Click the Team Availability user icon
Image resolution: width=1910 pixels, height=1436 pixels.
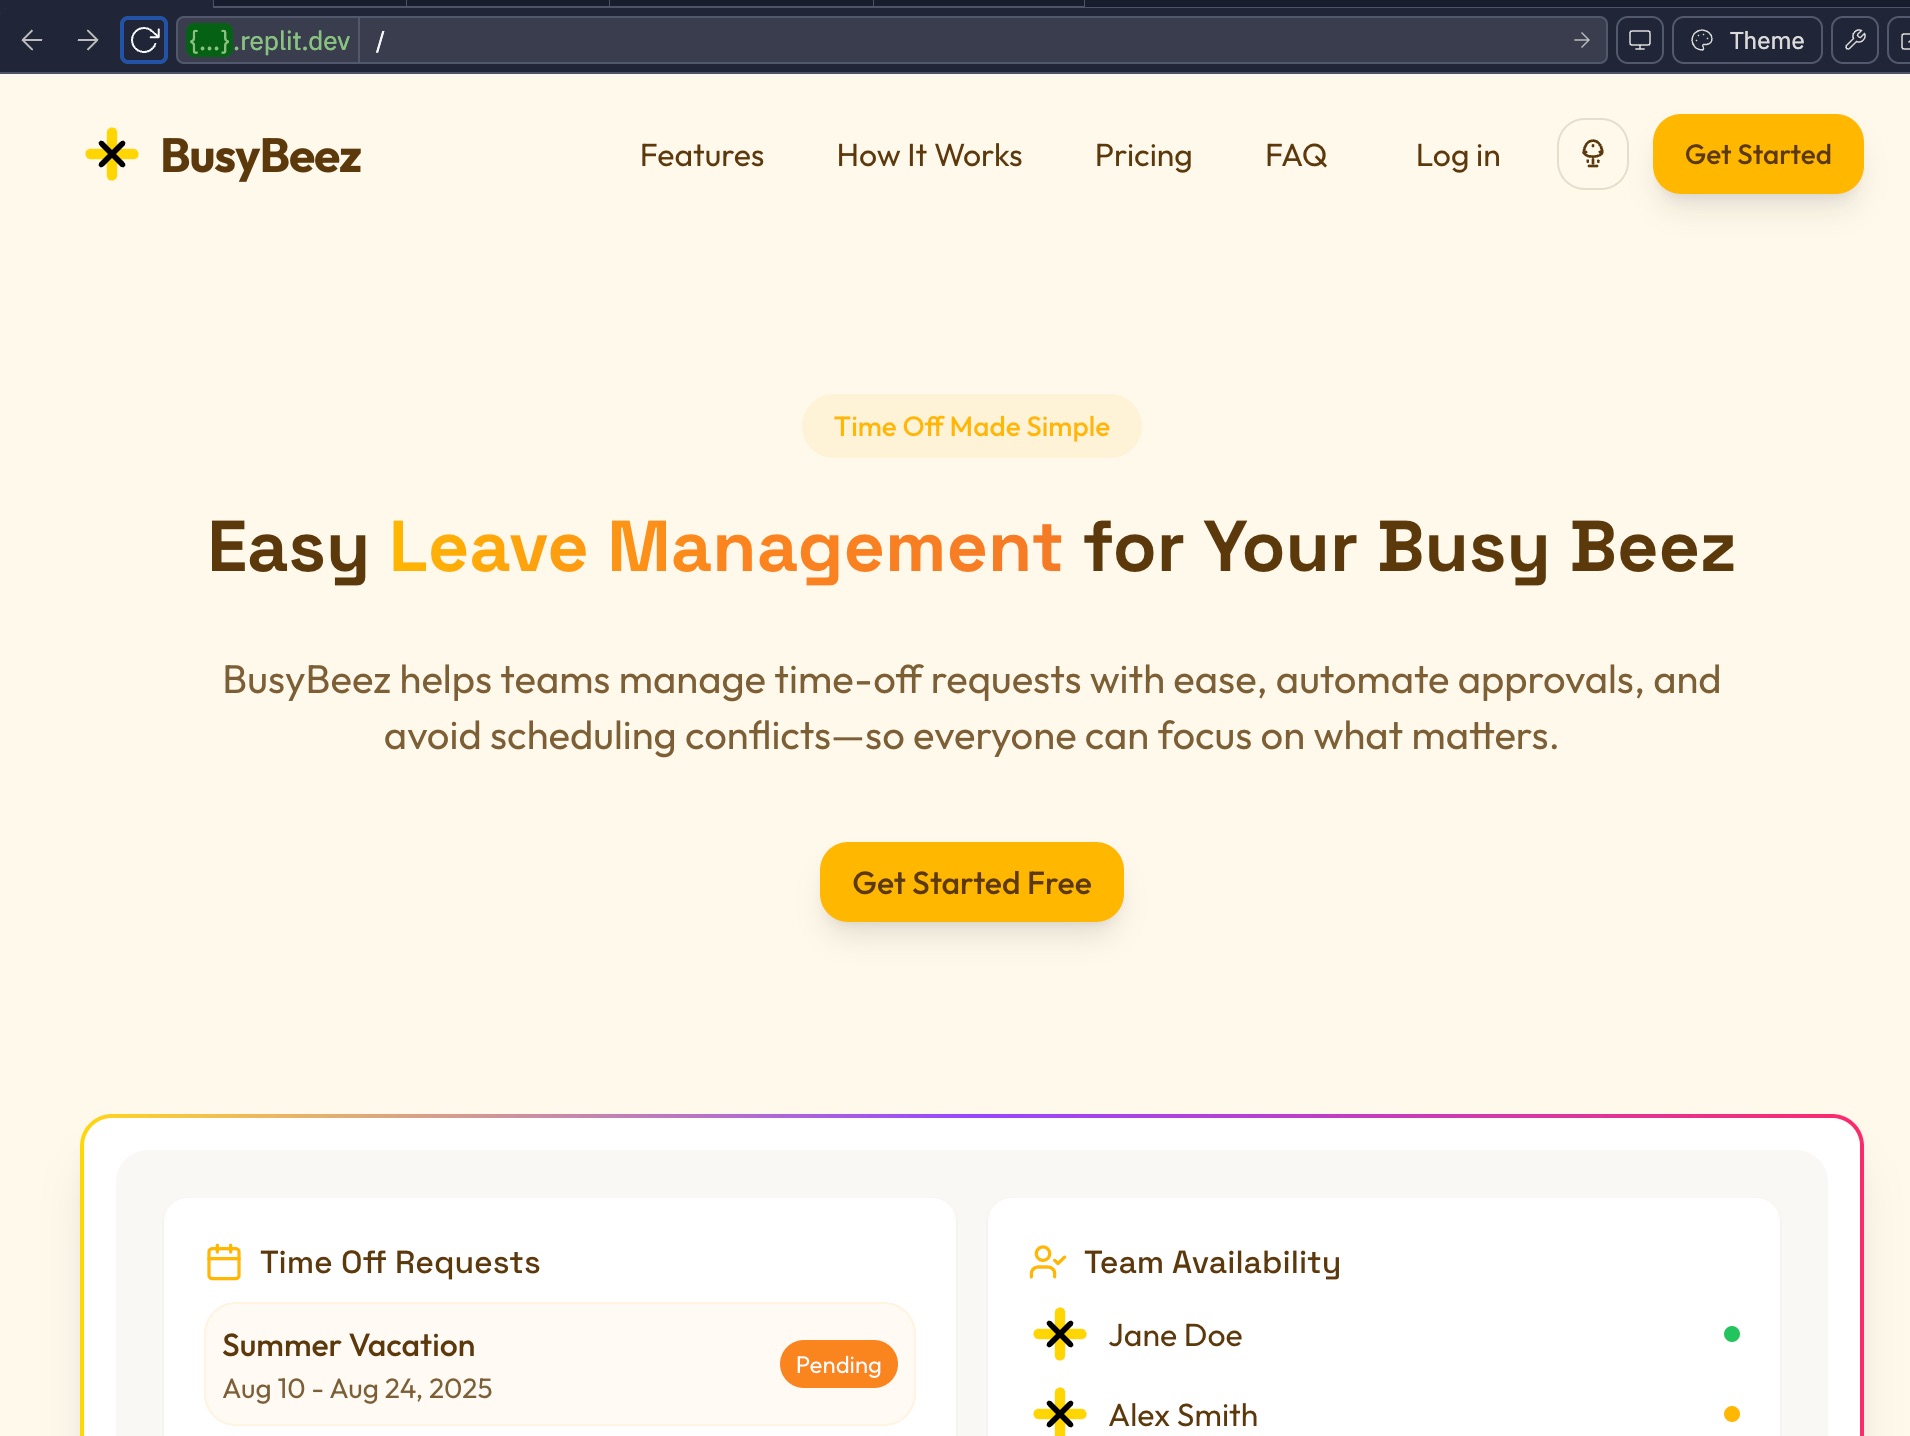coord(1047,1262)
